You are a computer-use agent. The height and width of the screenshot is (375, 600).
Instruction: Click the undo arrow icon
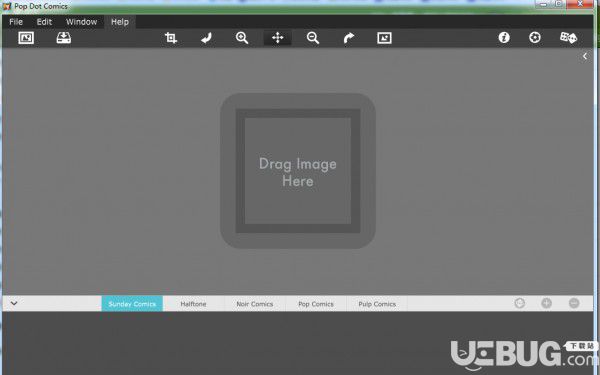point(207,38)
